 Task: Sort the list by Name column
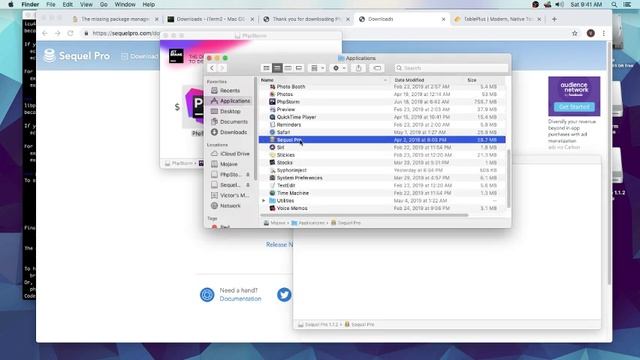point(324,80)
